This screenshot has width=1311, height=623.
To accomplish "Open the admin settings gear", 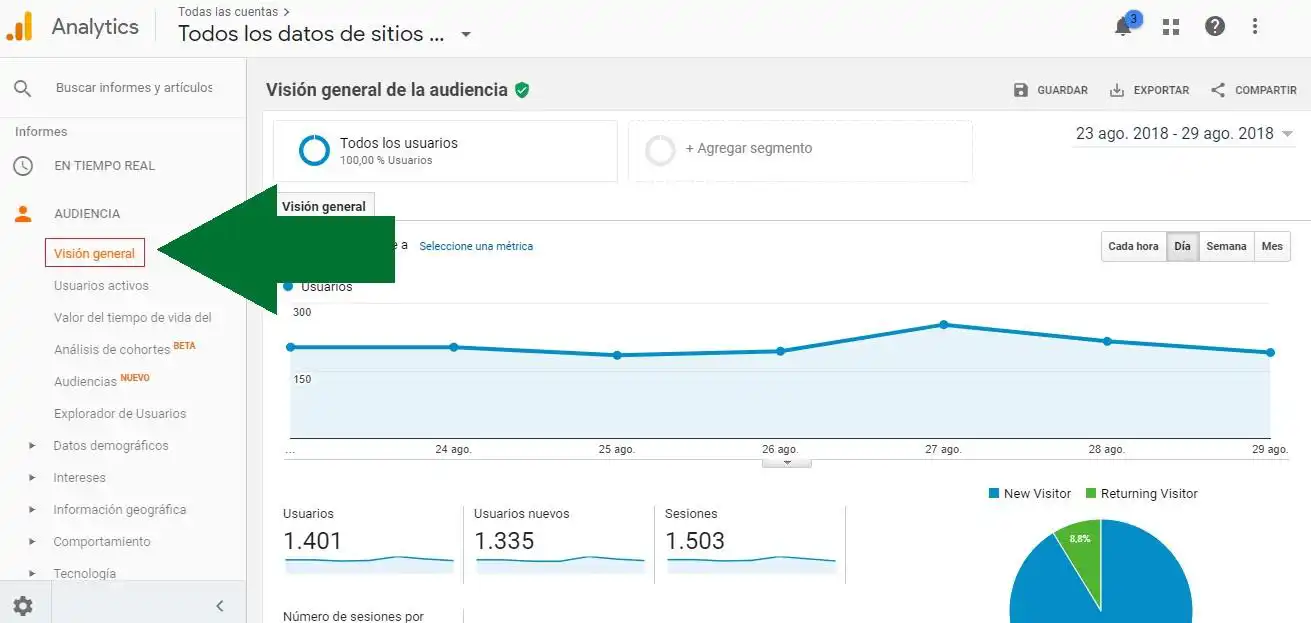I will [23, 605].
